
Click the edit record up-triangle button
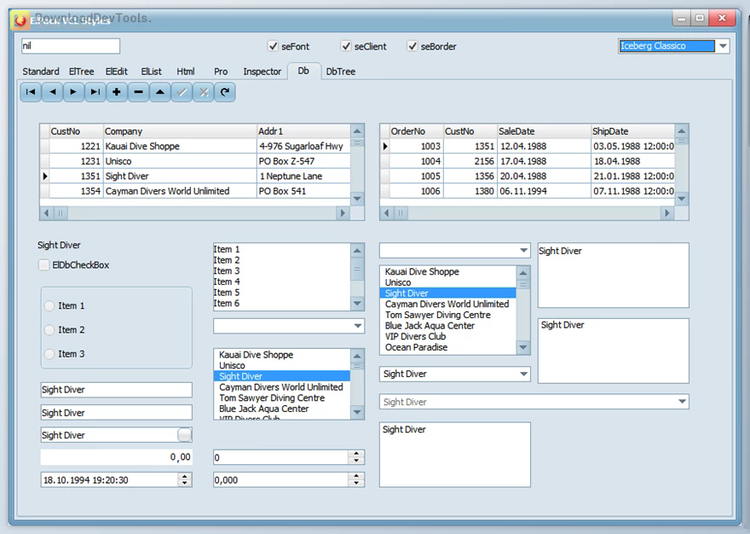pyautogui.click(x=160, y=92)
